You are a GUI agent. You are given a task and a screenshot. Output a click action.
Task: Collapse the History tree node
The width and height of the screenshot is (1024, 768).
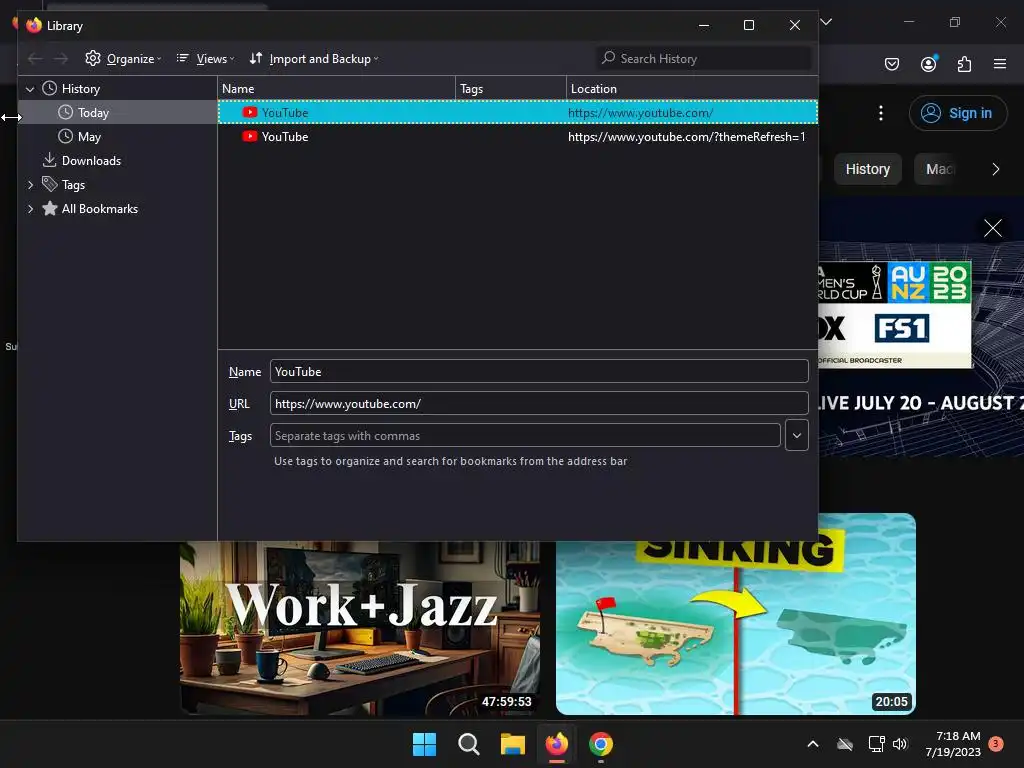[30, 89]
